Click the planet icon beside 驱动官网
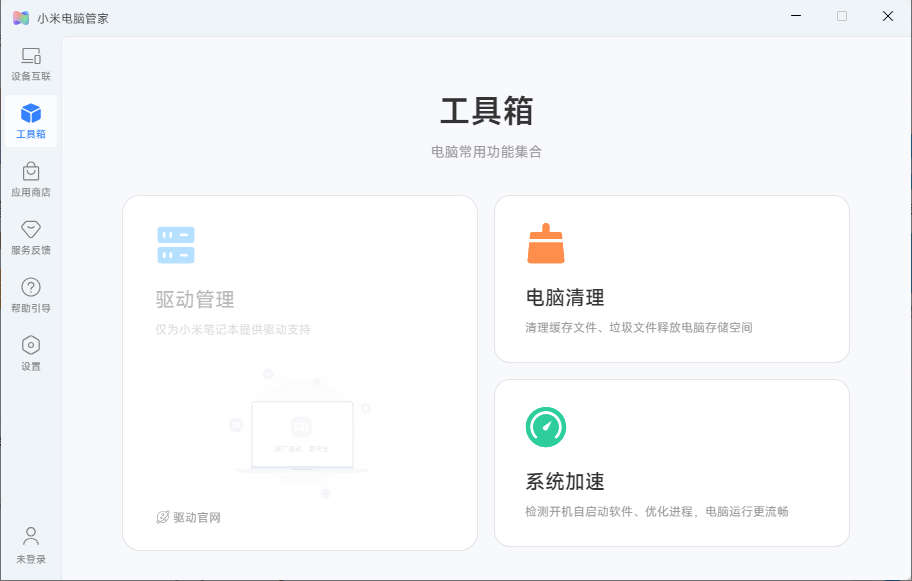The image size is (912, 581). coord(163,517)
